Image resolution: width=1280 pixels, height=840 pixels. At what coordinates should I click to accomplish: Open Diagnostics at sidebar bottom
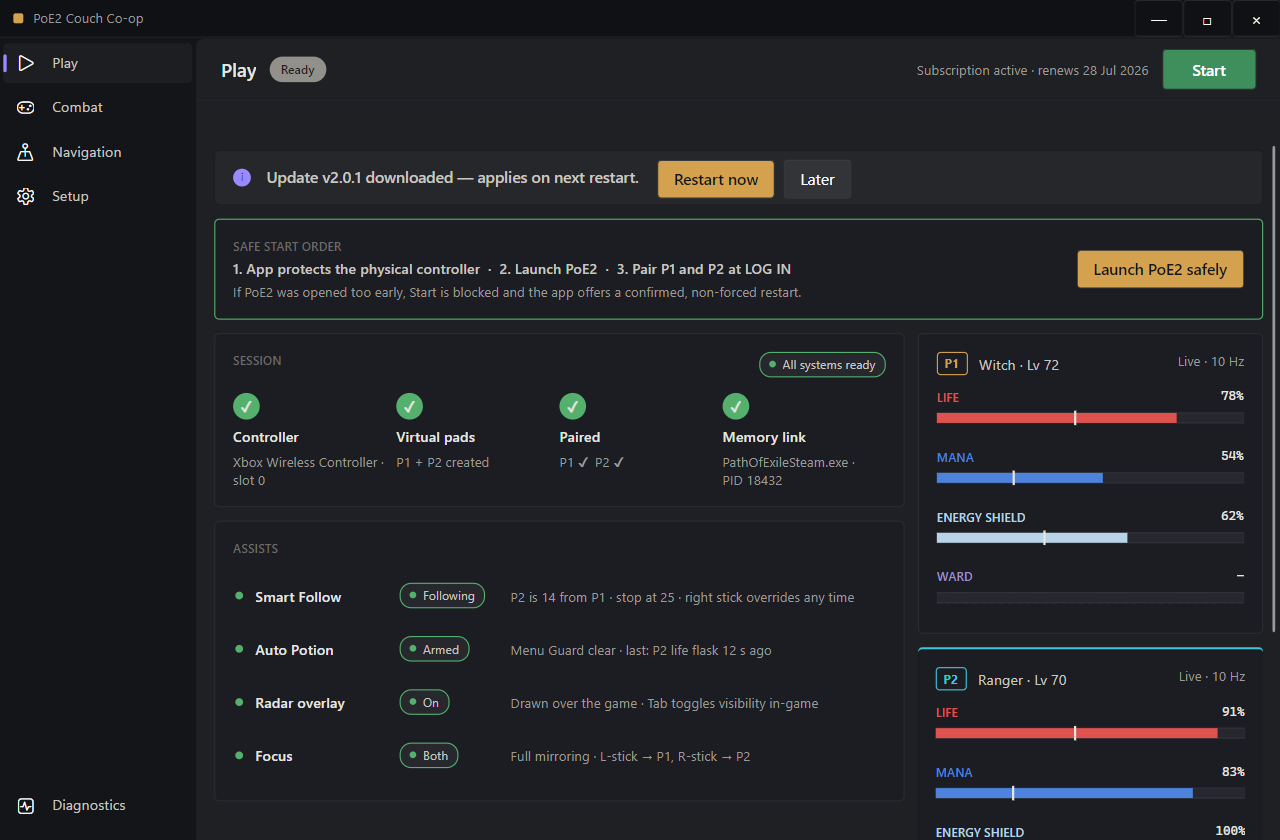(x=98, y=805)
